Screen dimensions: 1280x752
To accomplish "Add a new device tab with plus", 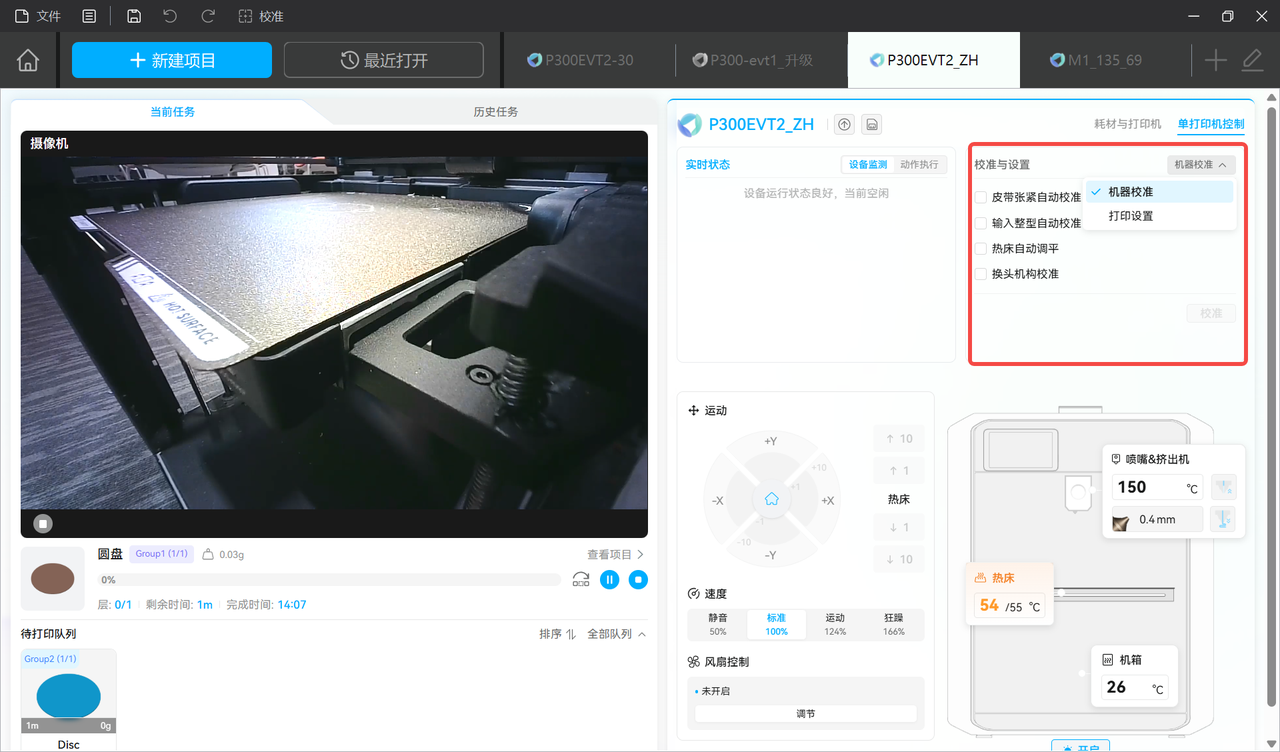I will [x=1215, y=60].
